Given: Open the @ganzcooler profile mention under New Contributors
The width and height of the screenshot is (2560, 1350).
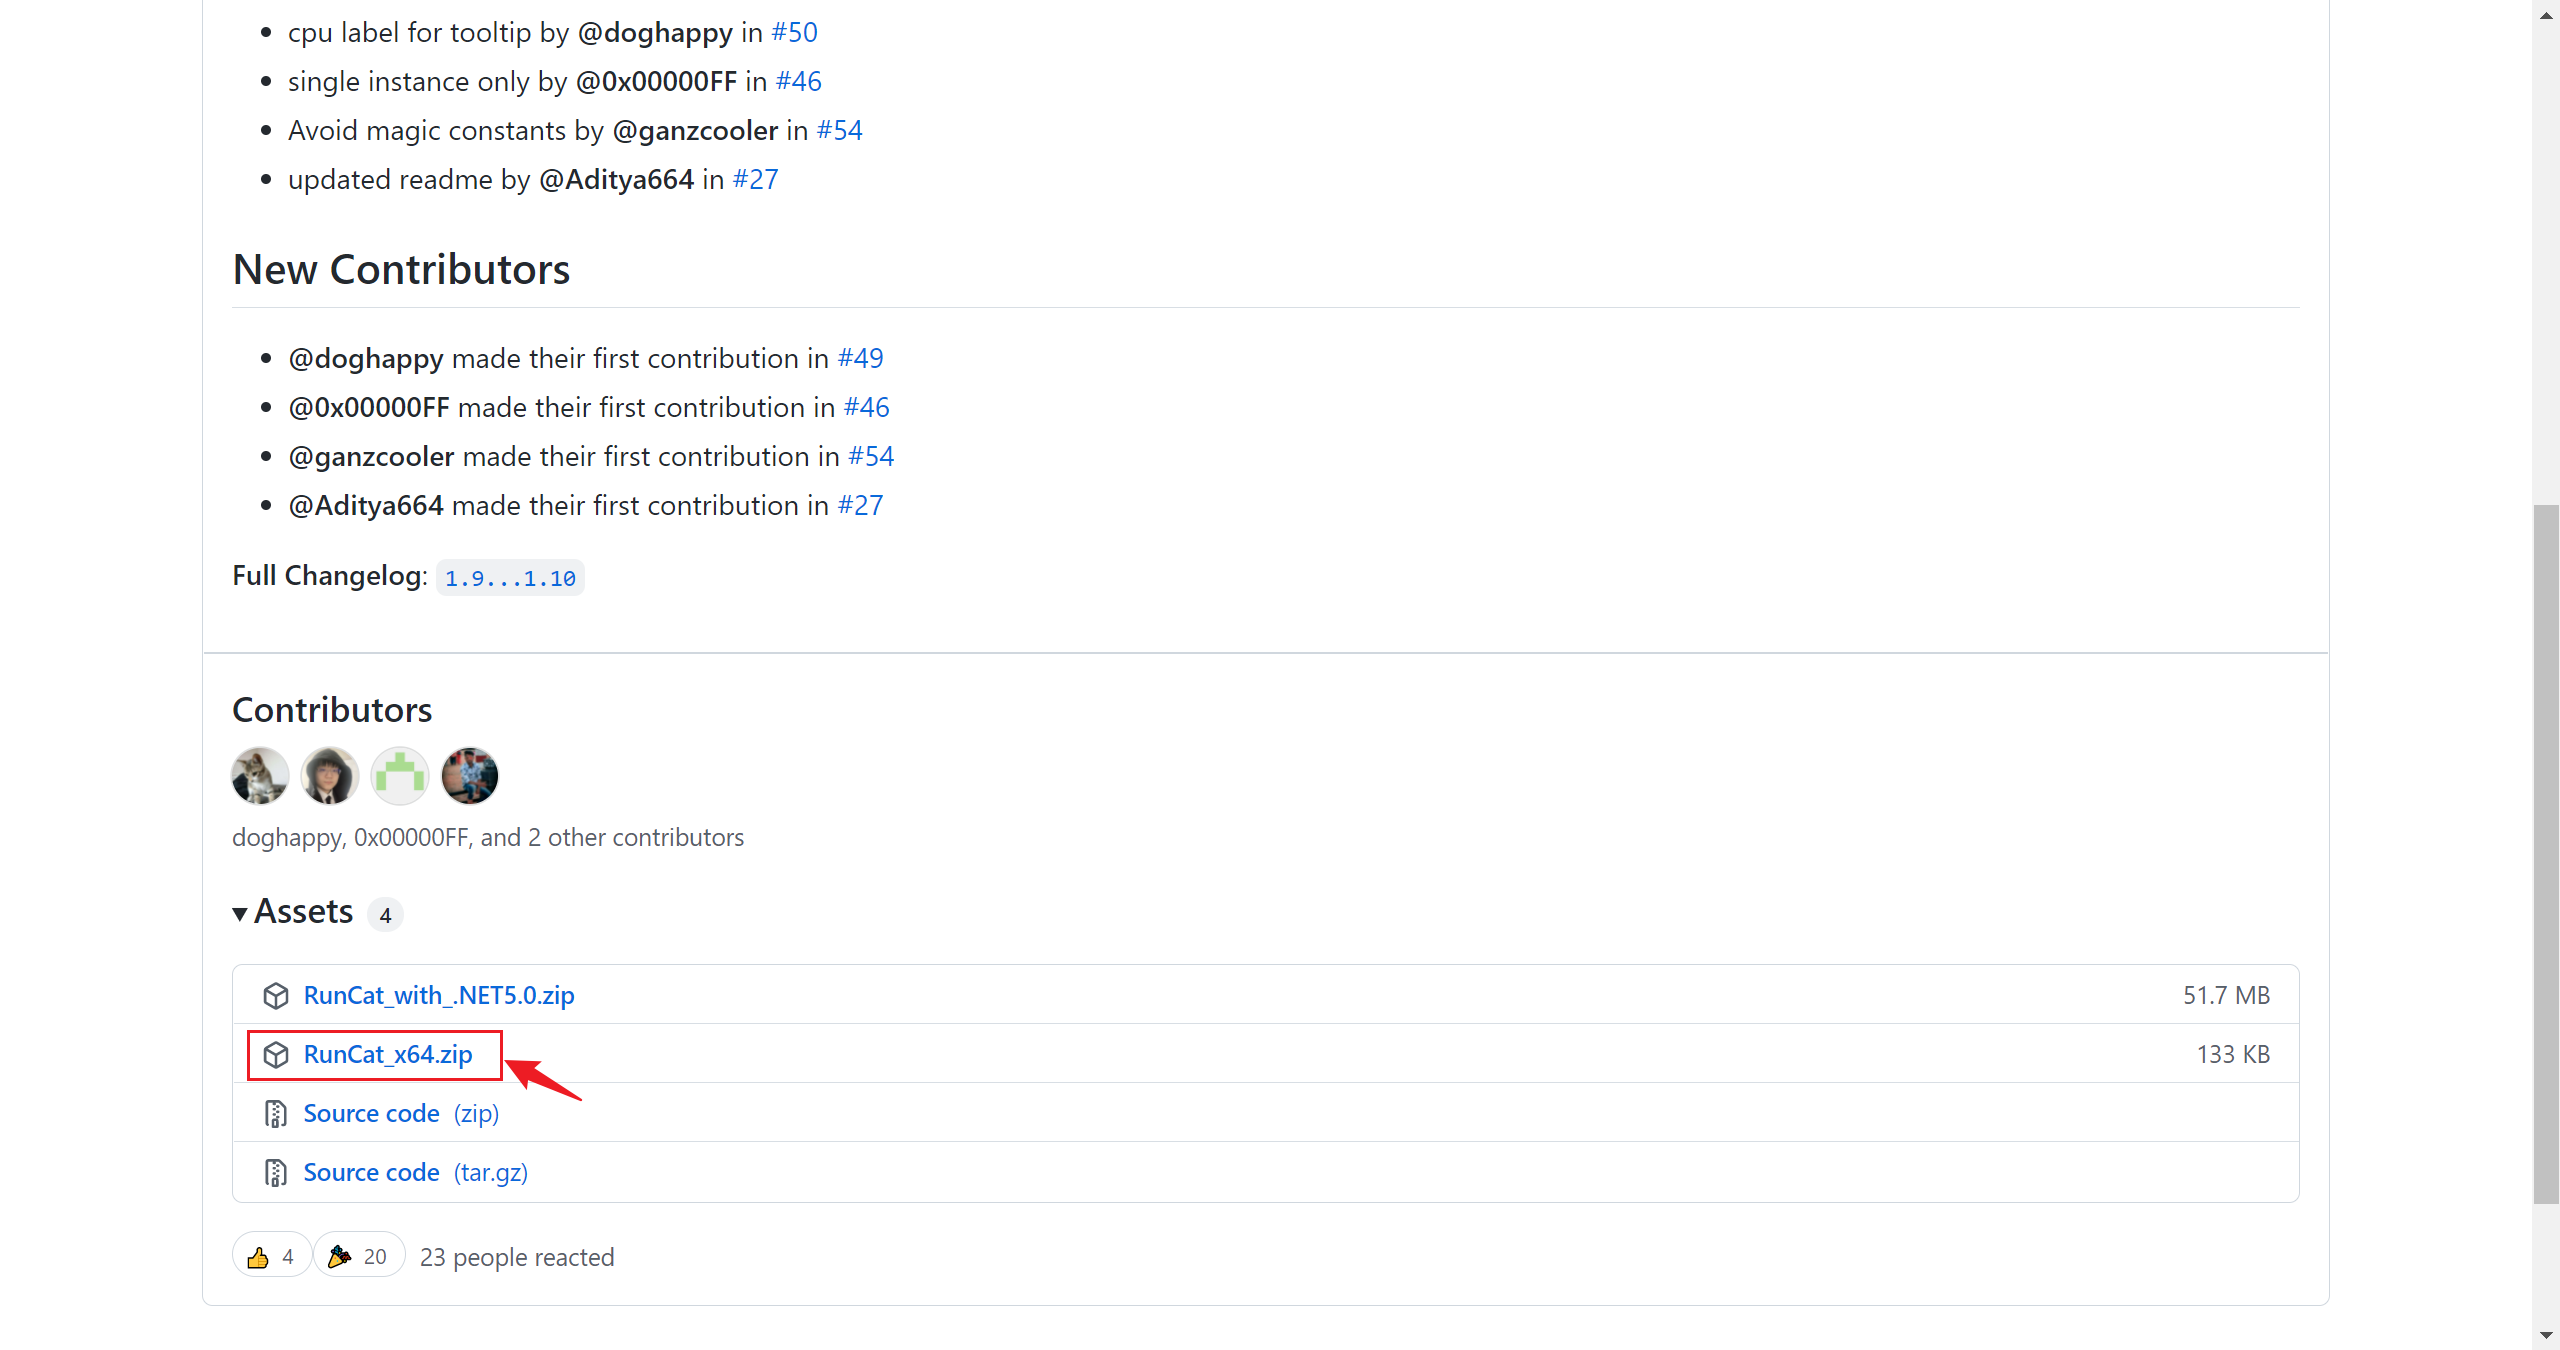Looking at the screenshot, I should point(371,457).
